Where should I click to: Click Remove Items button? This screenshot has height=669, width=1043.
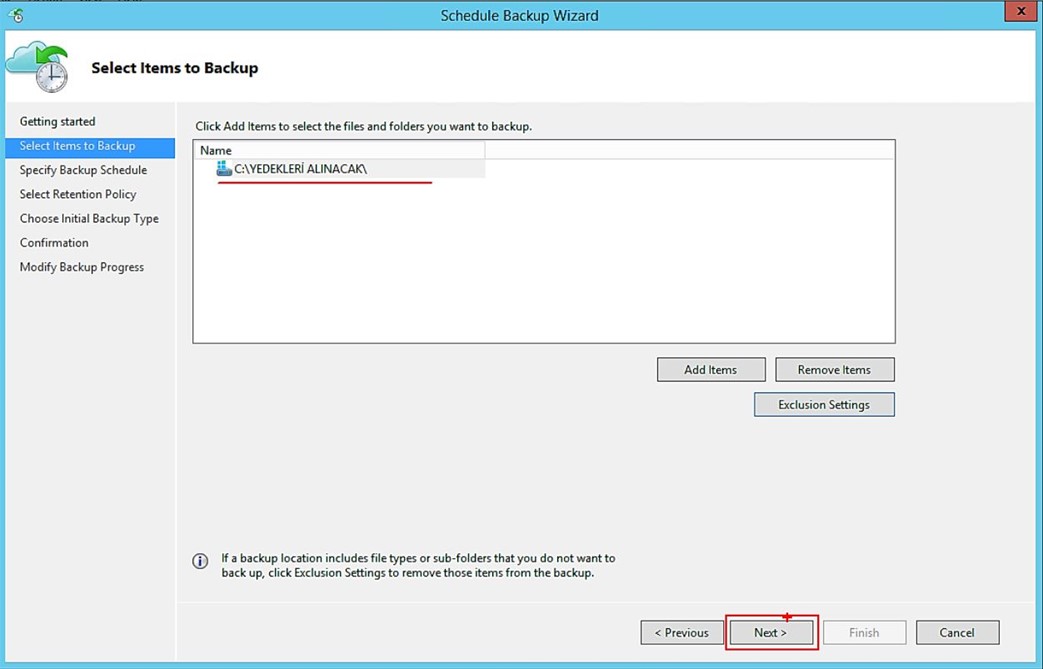click(x=835, y=370)
